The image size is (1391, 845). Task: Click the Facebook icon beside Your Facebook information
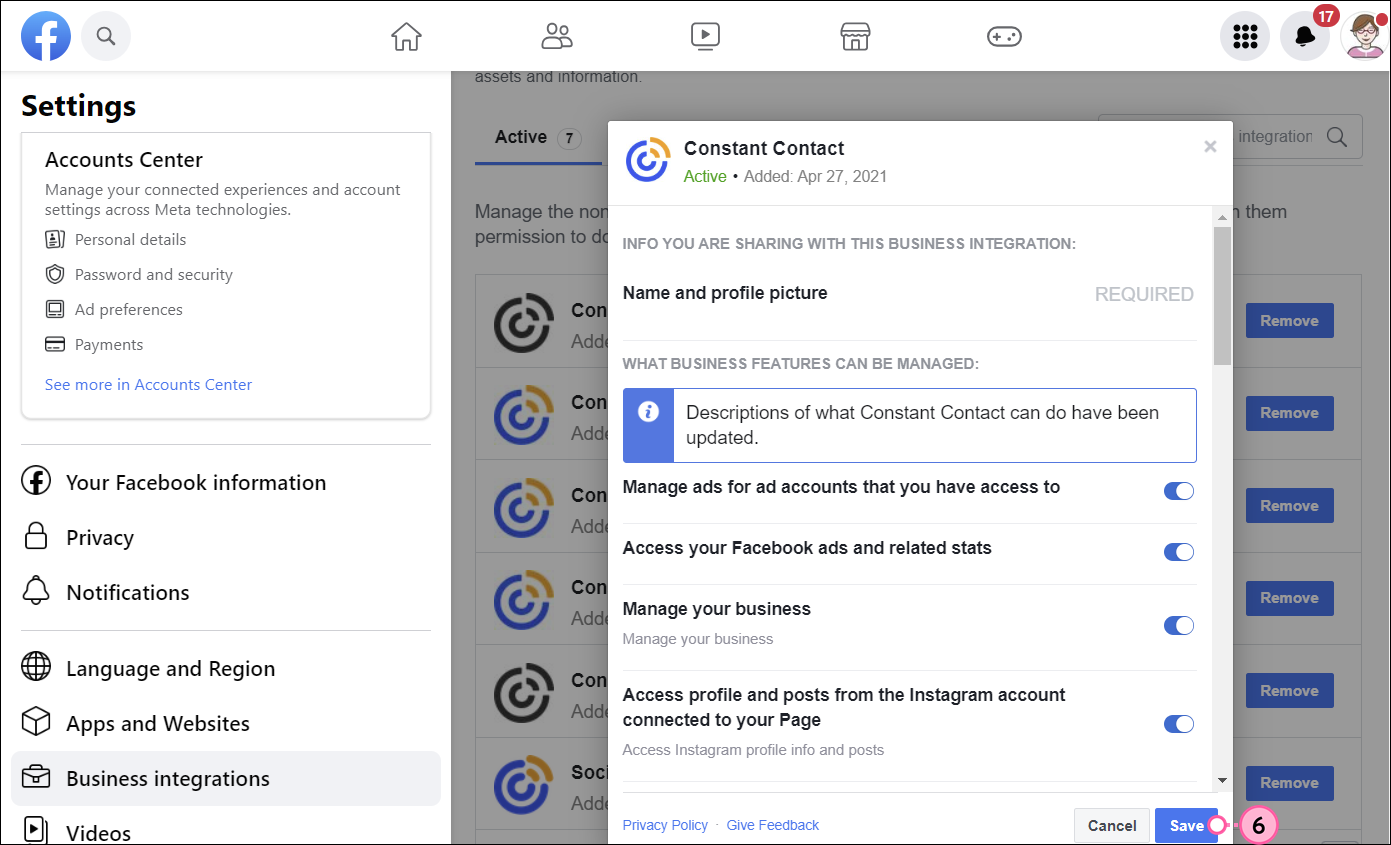(x=36, y=481)
